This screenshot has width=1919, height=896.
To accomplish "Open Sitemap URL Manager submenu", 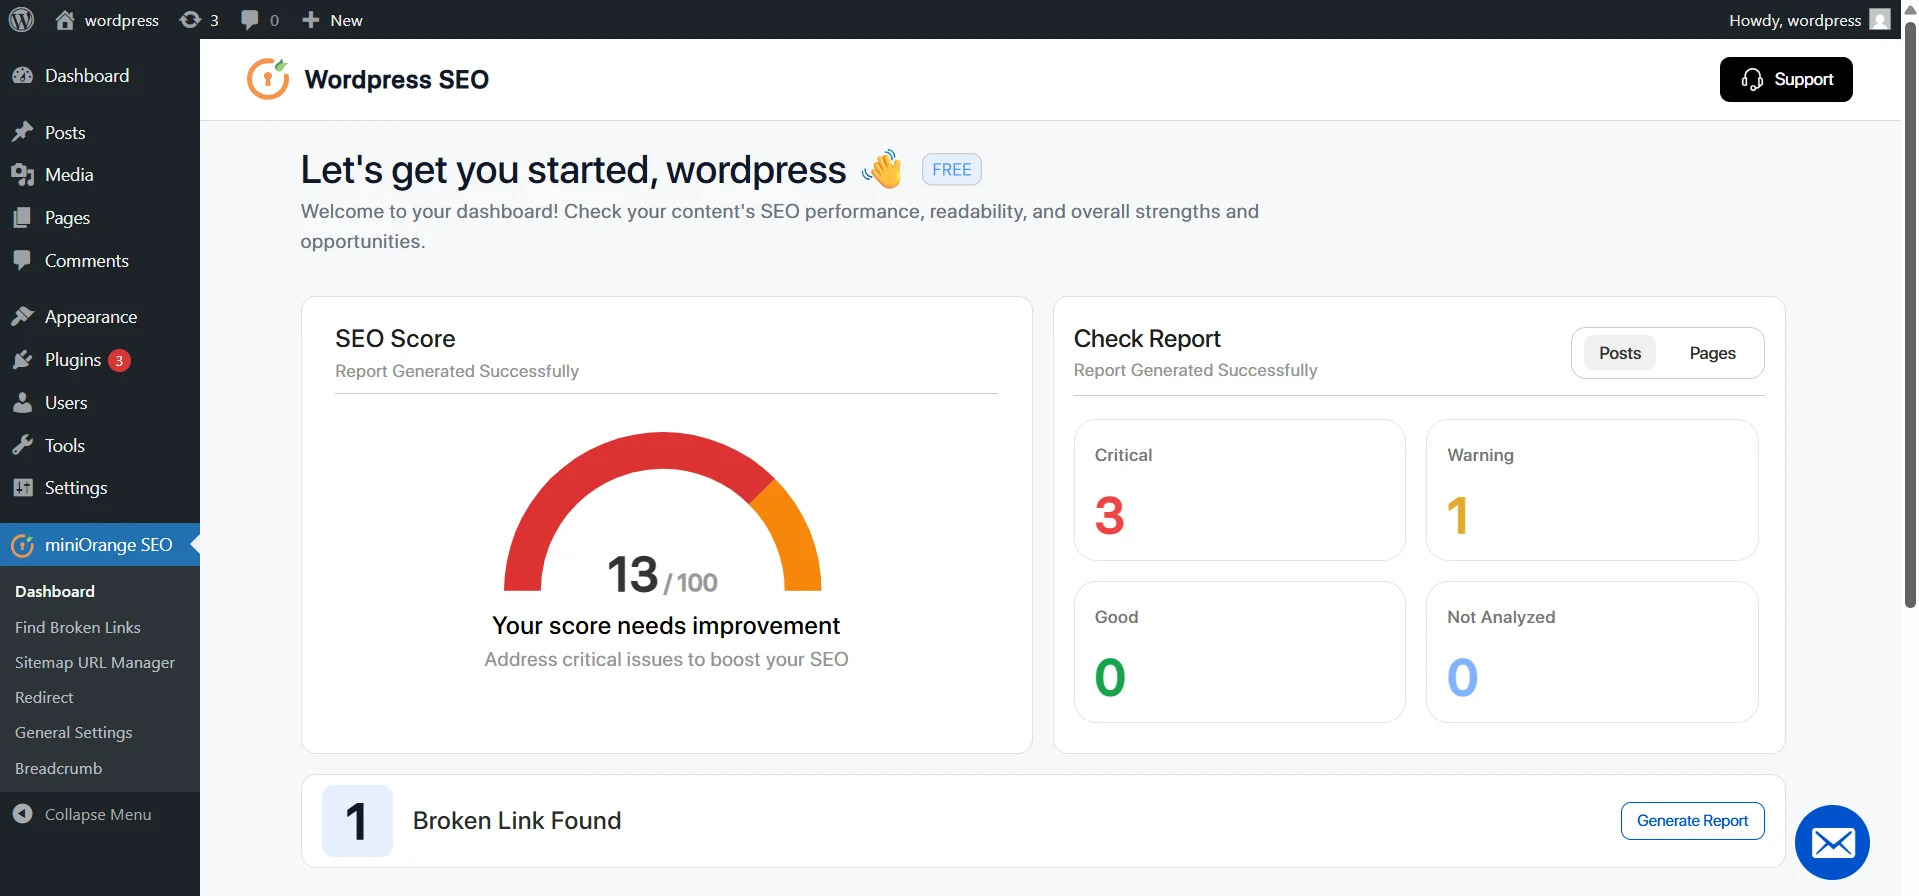I will (95, 662).
